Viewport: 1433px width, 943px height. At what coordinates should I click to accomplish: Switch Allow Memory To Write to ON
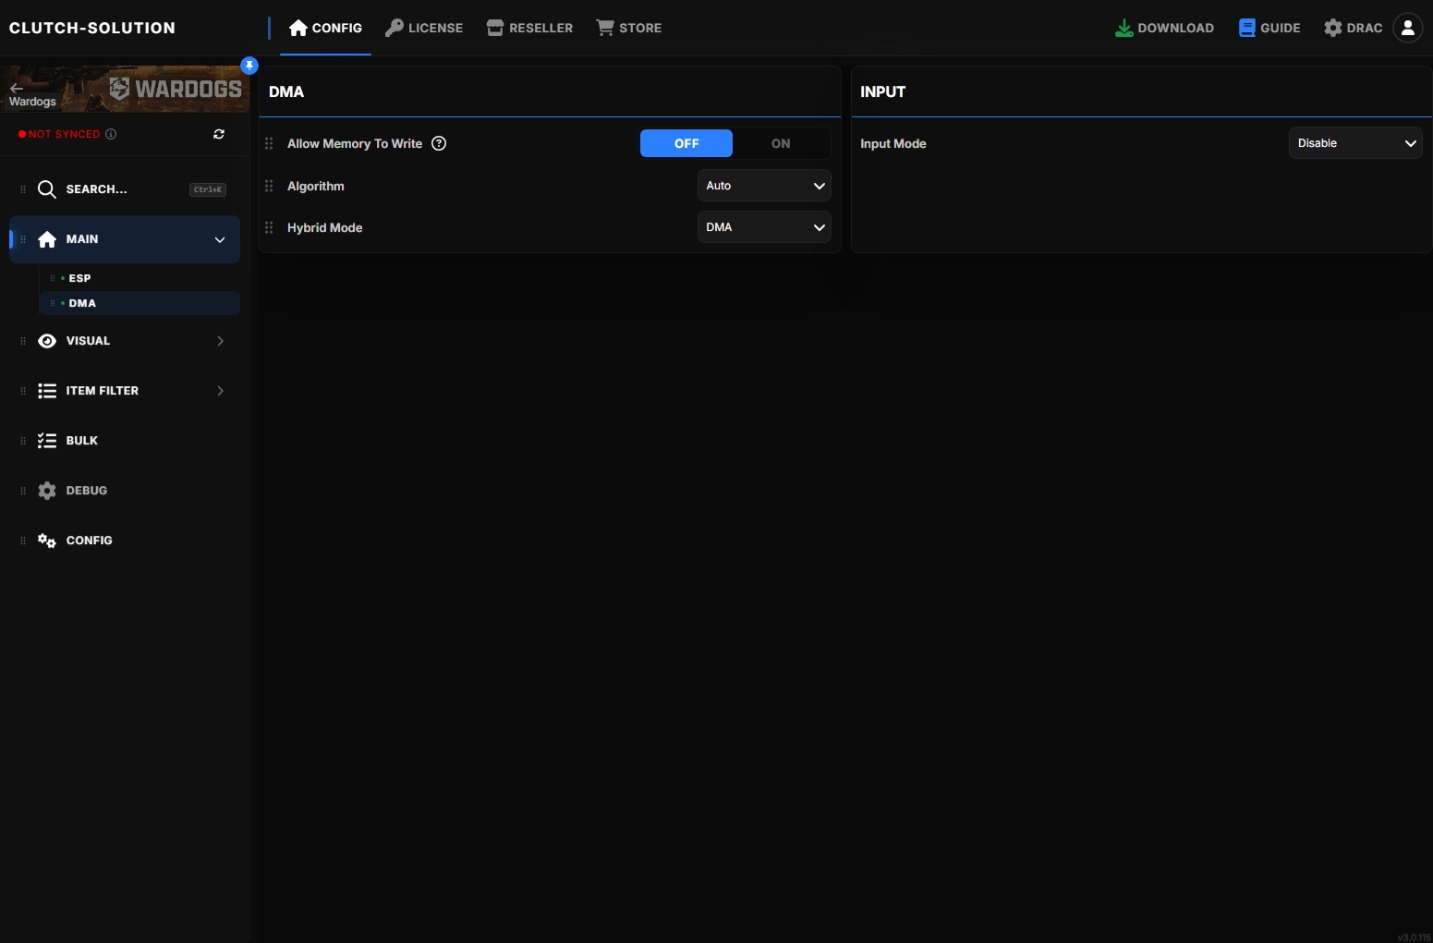(781, 143)
